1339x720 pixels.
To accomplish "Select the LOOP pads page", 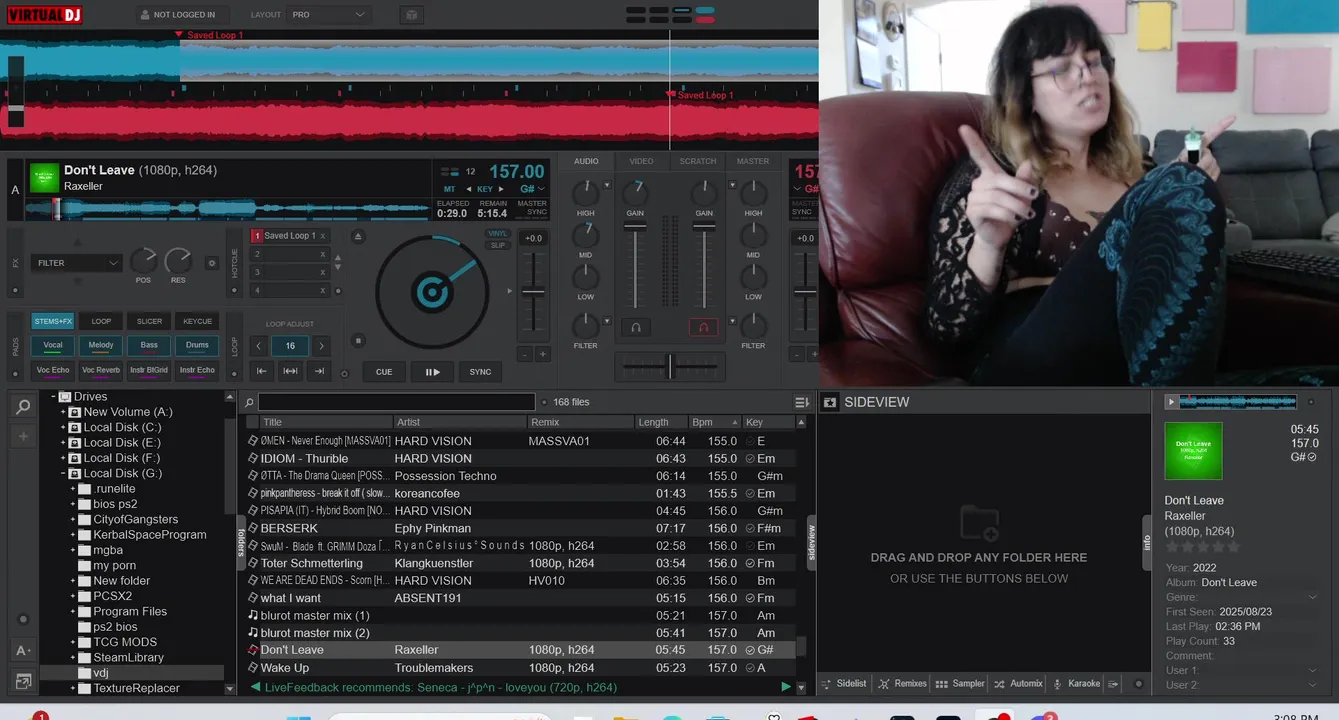I will pos(101,321).
